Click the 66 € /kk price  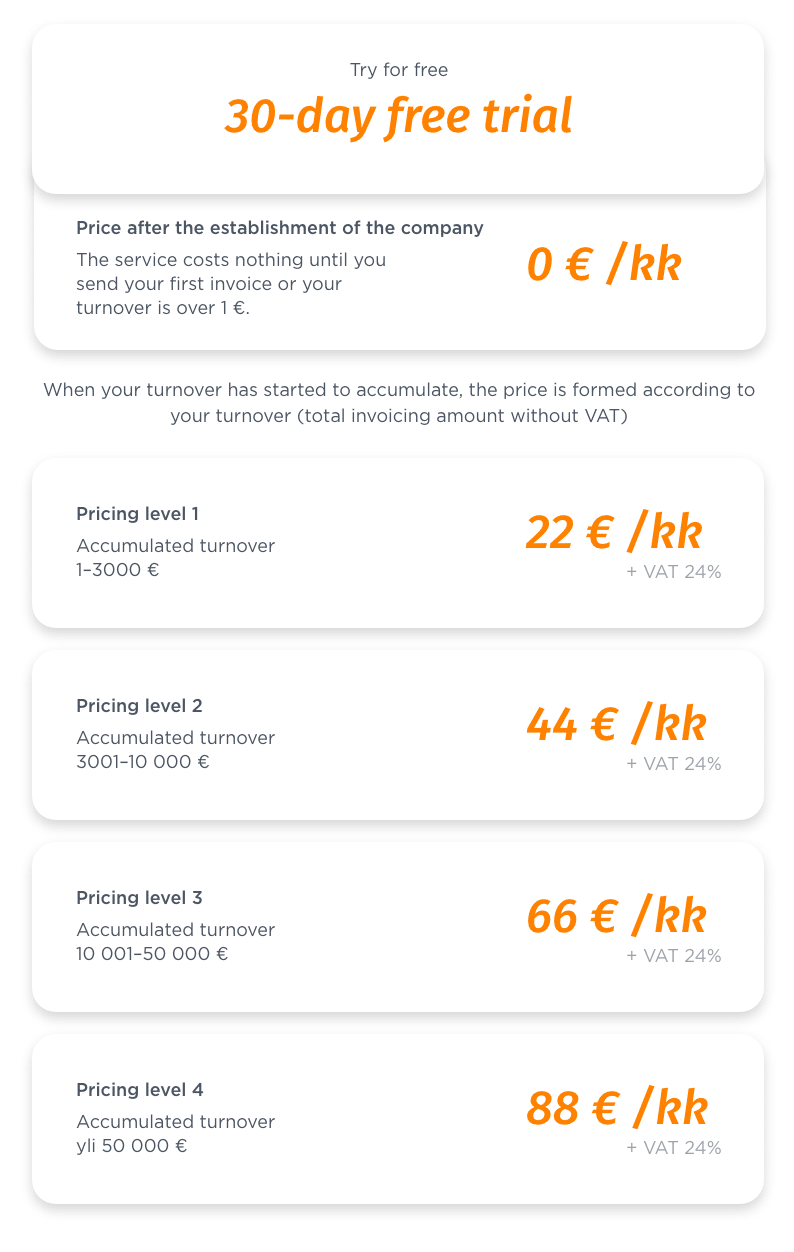[x=616, y=917]
